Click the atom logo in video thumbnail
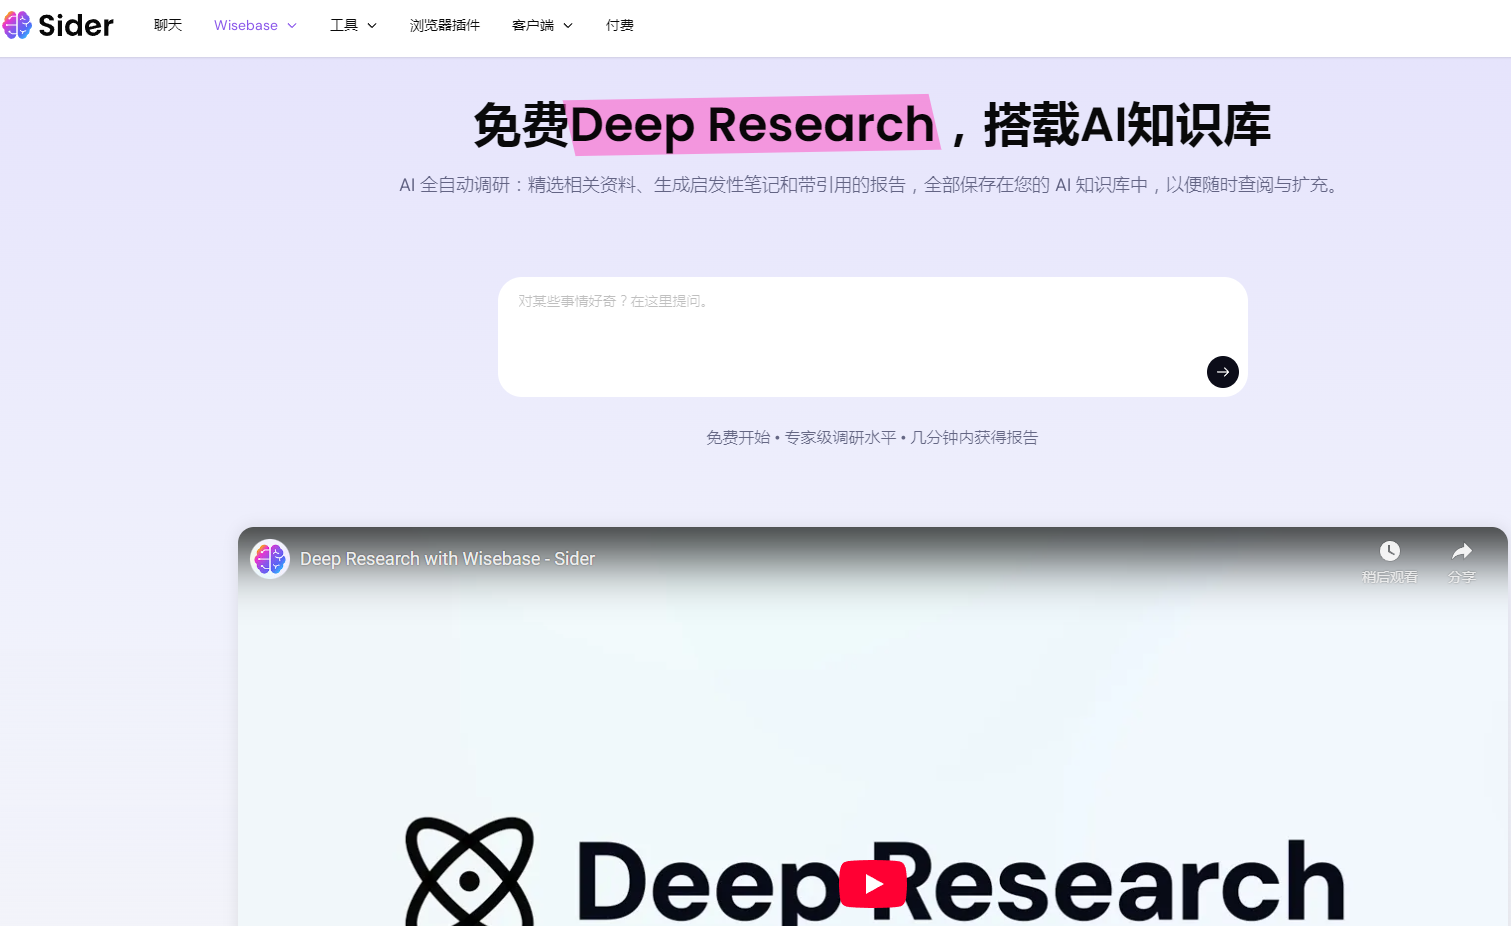This screenshot has height=926, width=1511. click(x=469, y=872)
